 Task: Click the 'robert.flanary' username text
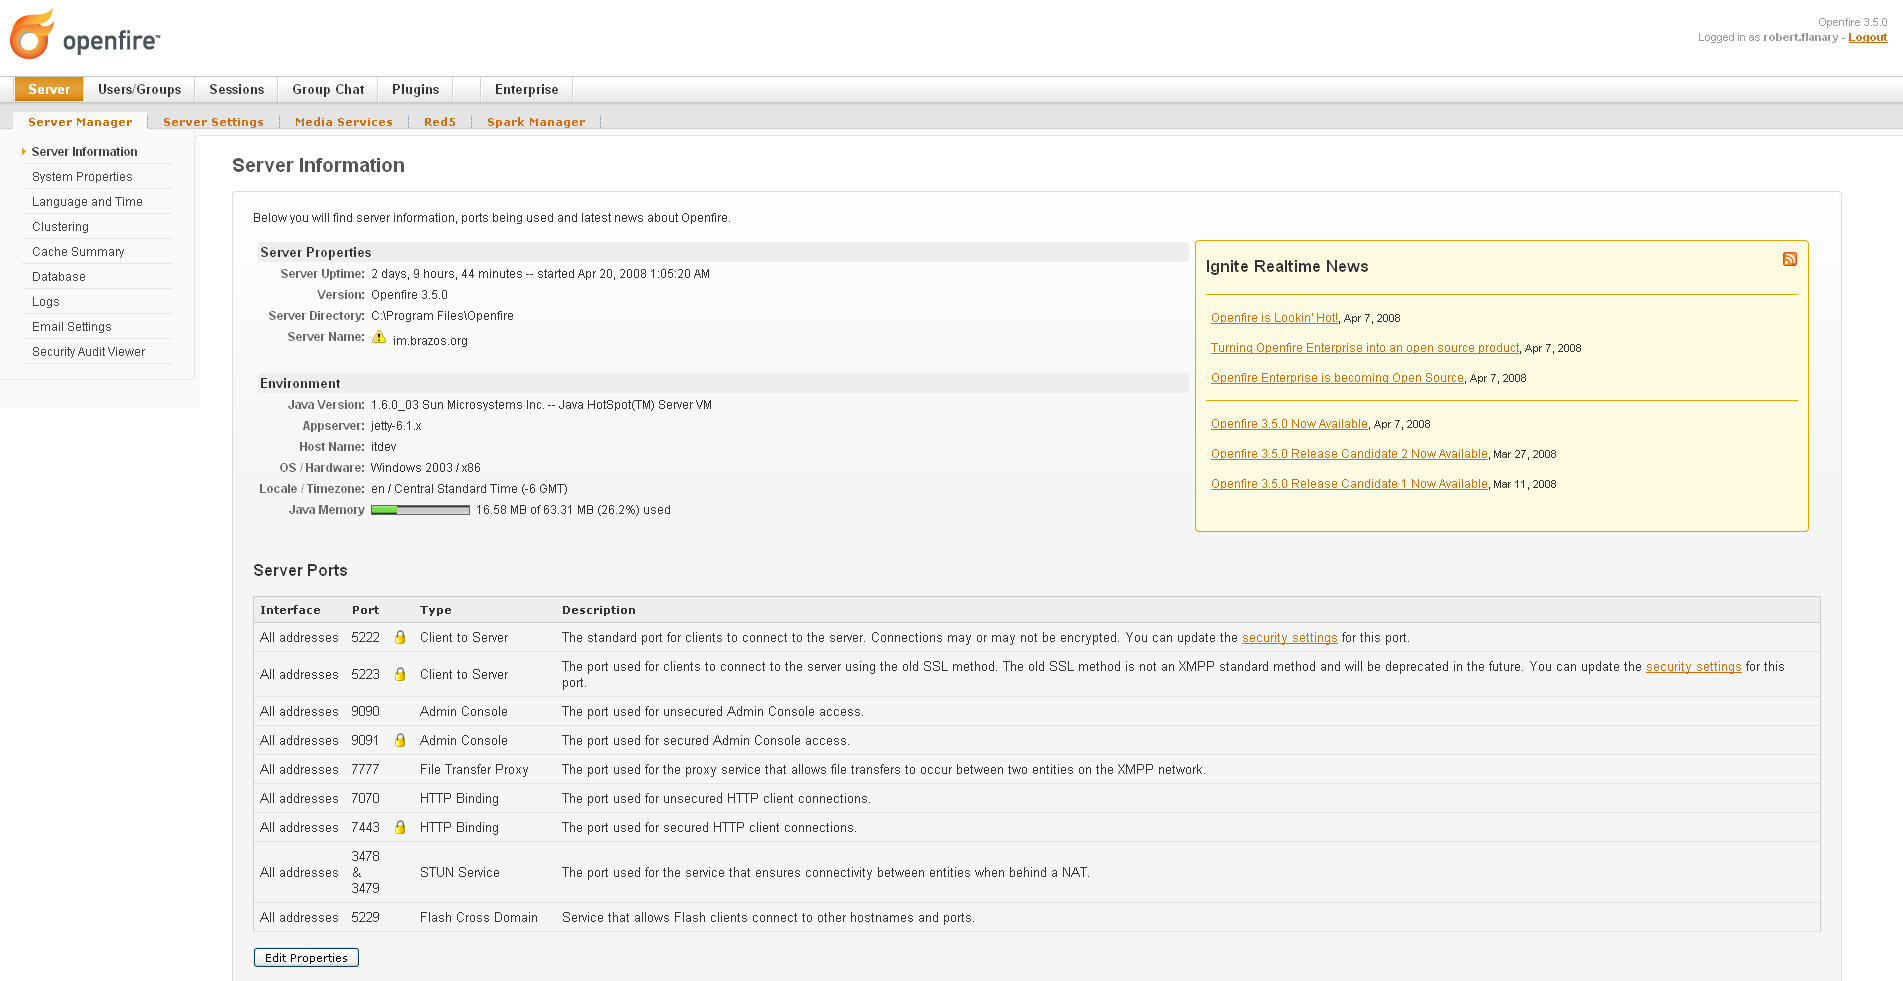[1800, 37]
